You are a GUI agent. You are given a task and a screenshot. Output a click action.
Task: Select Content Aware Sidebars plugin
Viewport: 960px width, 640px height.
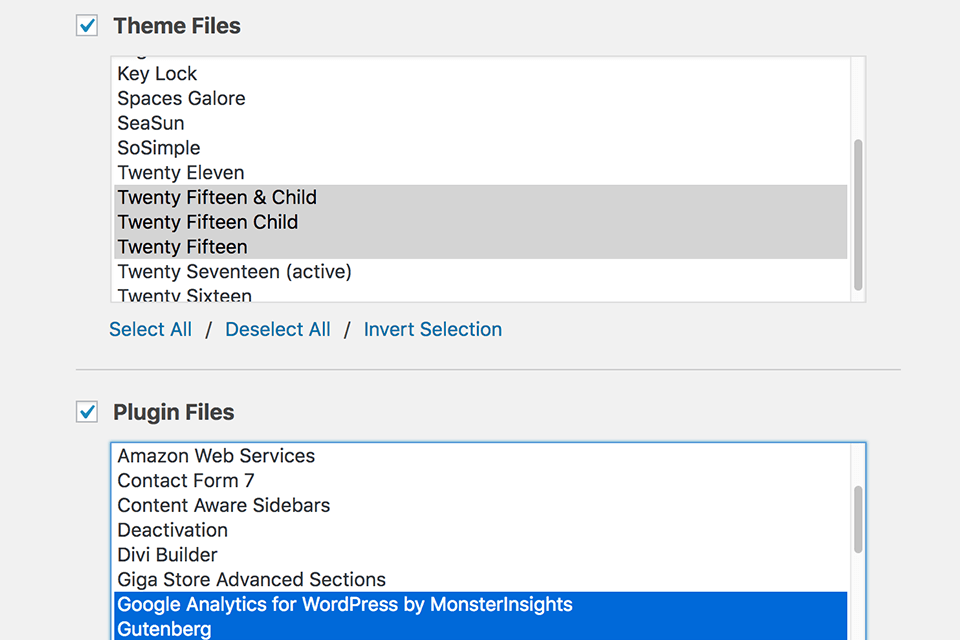tap(223, 505)
